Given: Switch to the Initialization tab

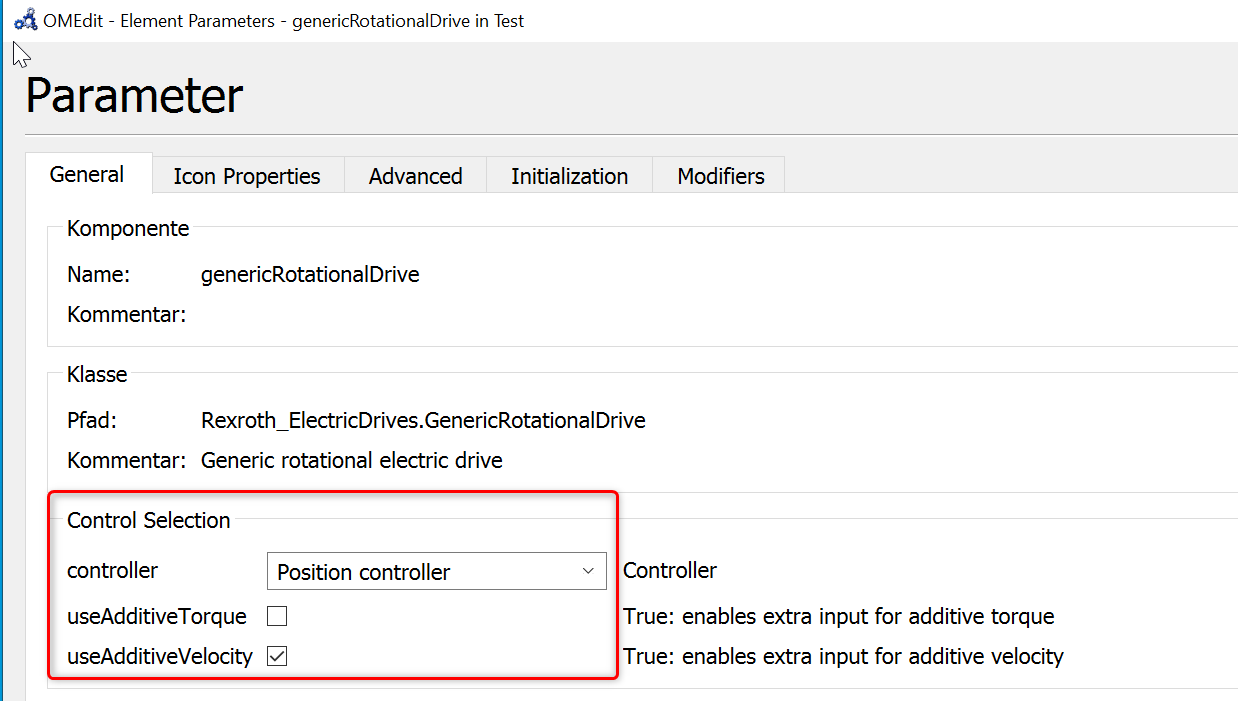Looking at the screenshot, I should [568, 175].
